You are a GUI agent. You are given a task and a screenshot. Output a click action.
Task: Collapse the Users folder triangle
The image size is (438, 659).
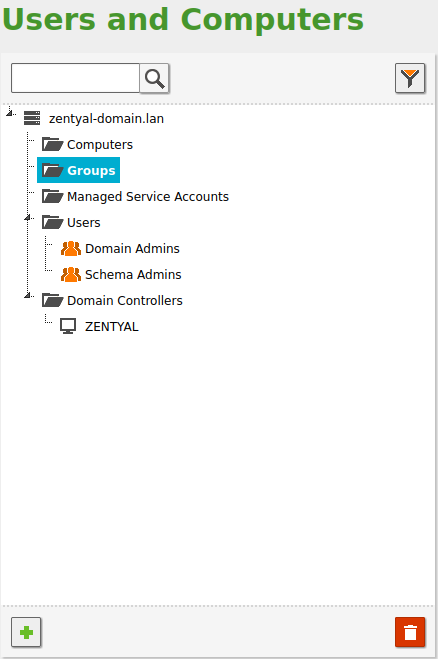click(x=27, y=218)
